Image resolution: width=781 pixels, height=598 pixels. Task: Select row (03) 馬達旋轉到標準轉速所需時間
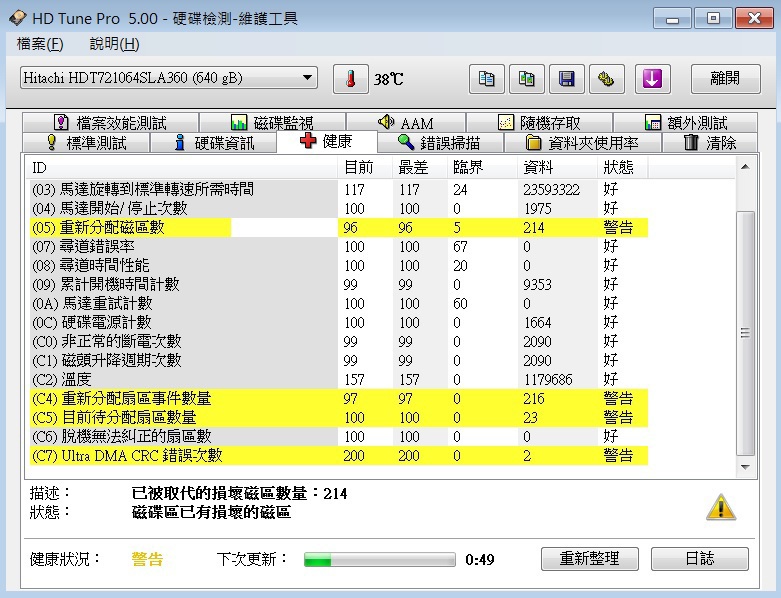339,189
